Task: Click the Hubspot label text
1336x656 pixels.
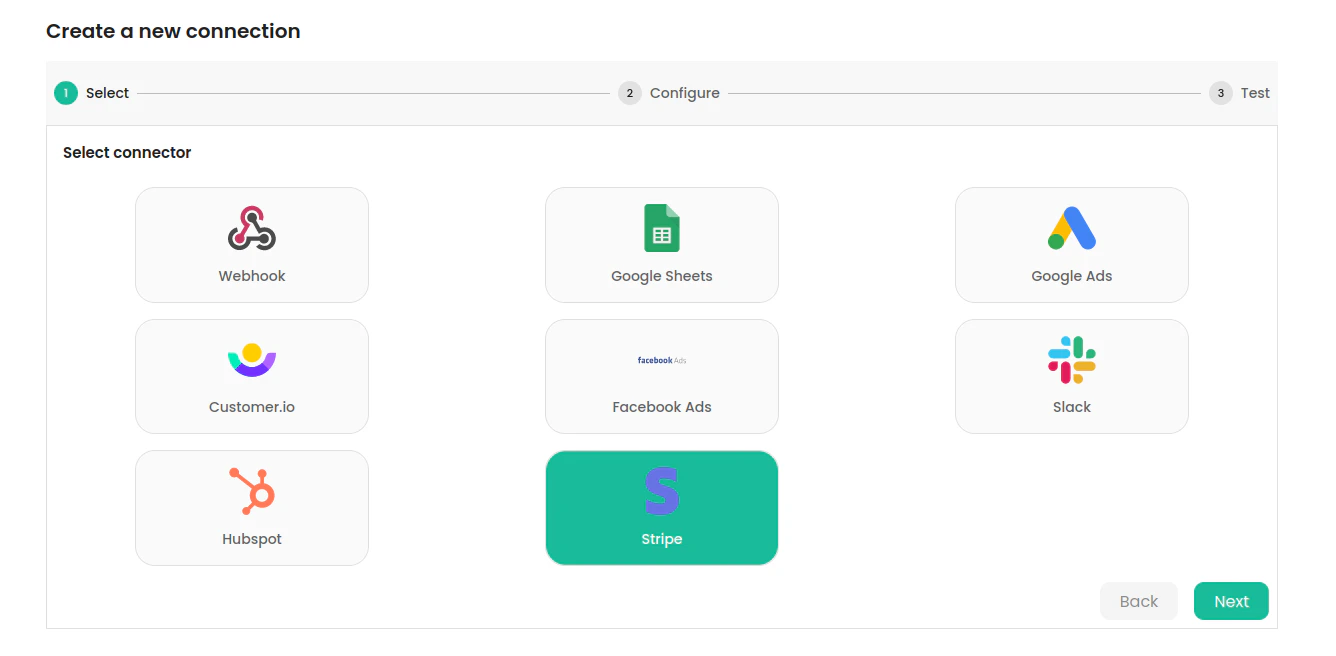Action: click(x=252, y=539)
